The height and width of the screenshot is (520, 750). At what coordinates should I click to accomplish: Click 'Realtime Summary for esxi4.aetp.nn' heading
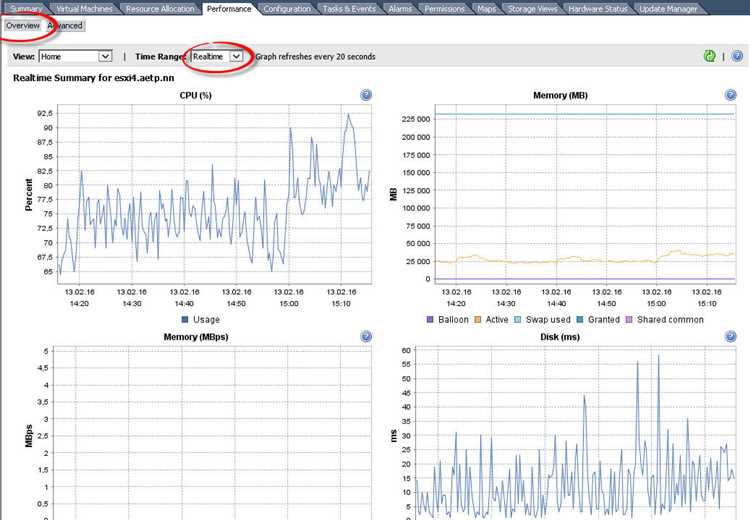click(94, 78)
